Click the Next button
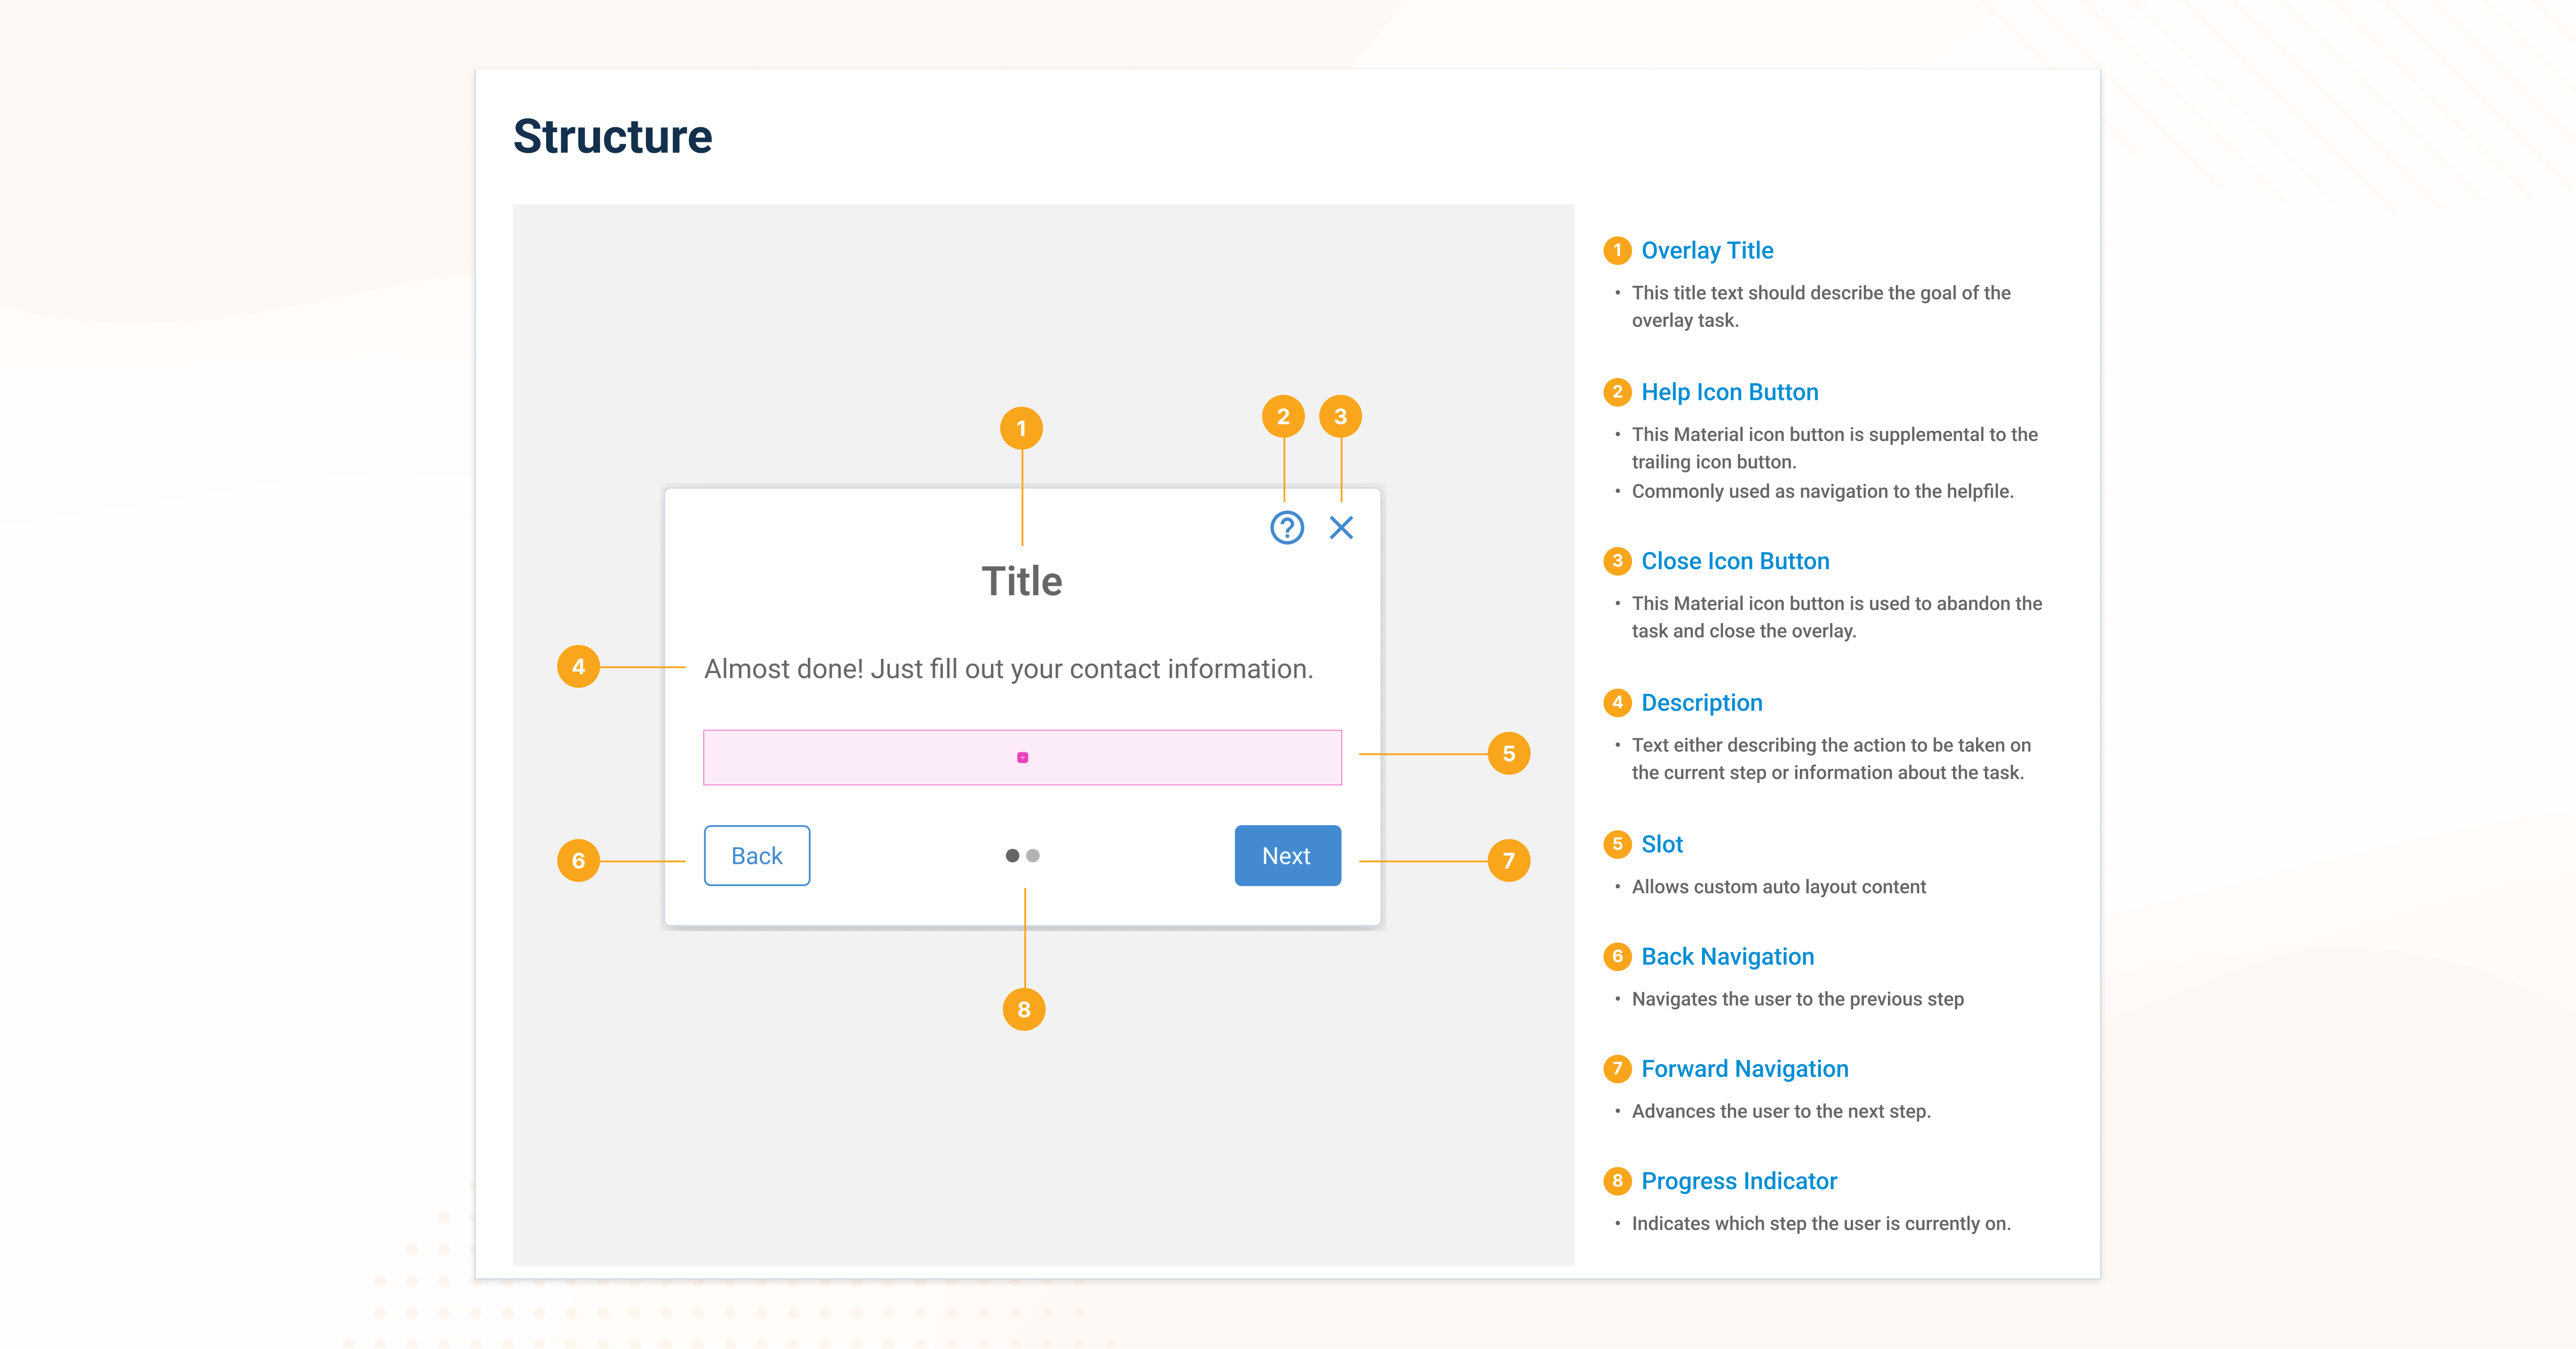 pyautogui.click(x=1287, y=855)
